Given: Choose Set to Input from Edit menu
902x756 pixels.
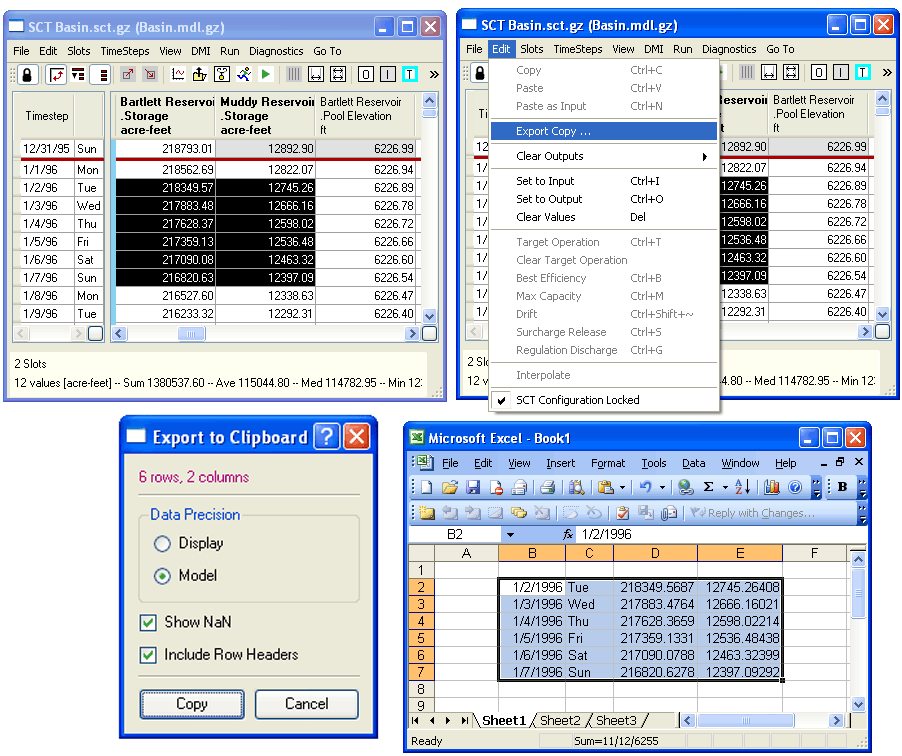Looking at the screenshot, I should click(x=604, y=181).
